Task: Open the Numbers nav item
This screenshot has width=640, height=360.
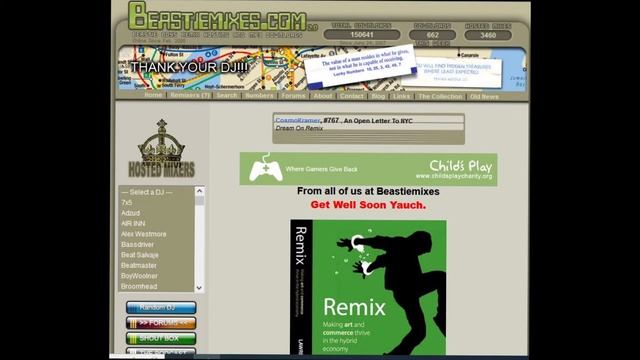Action: 260,96
